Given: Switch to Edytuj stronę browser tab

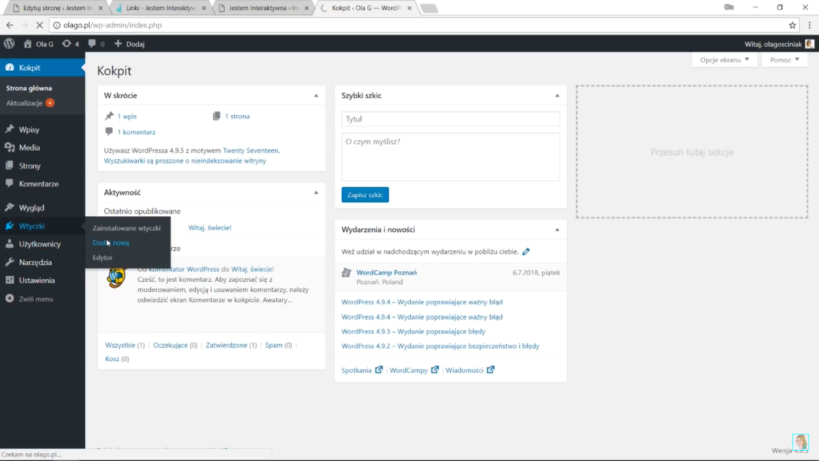Looking at the screenshot, I should pyautogui.click(x=56, y=8).
